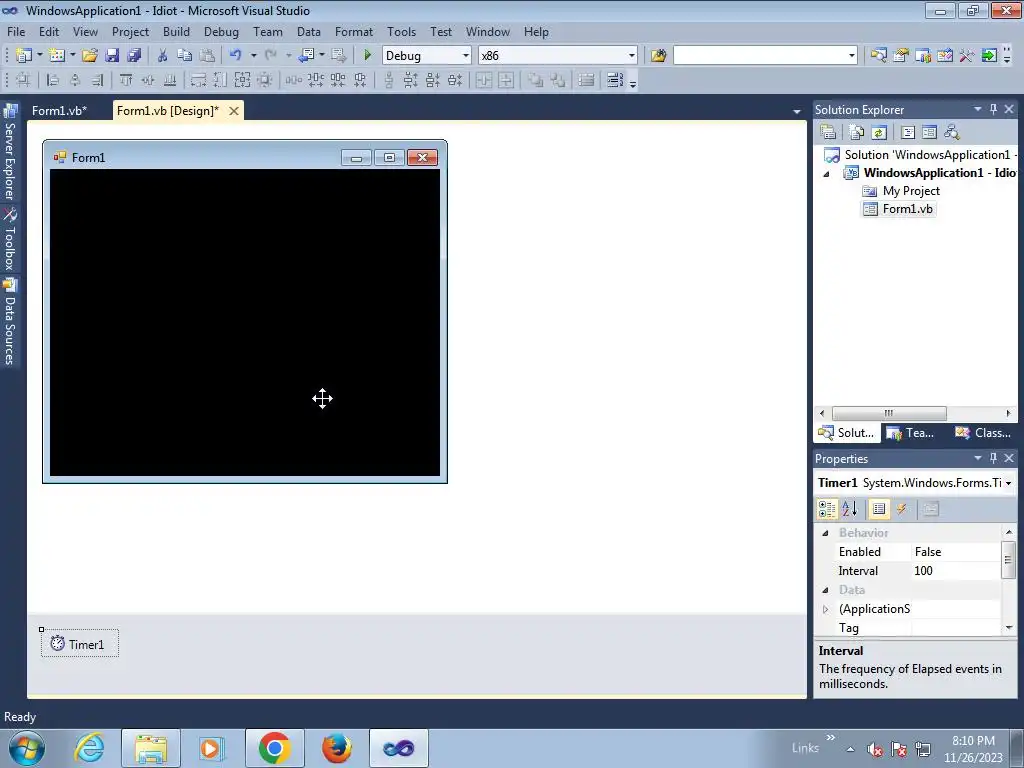Click the Copy icon in the toolbar

185,56
